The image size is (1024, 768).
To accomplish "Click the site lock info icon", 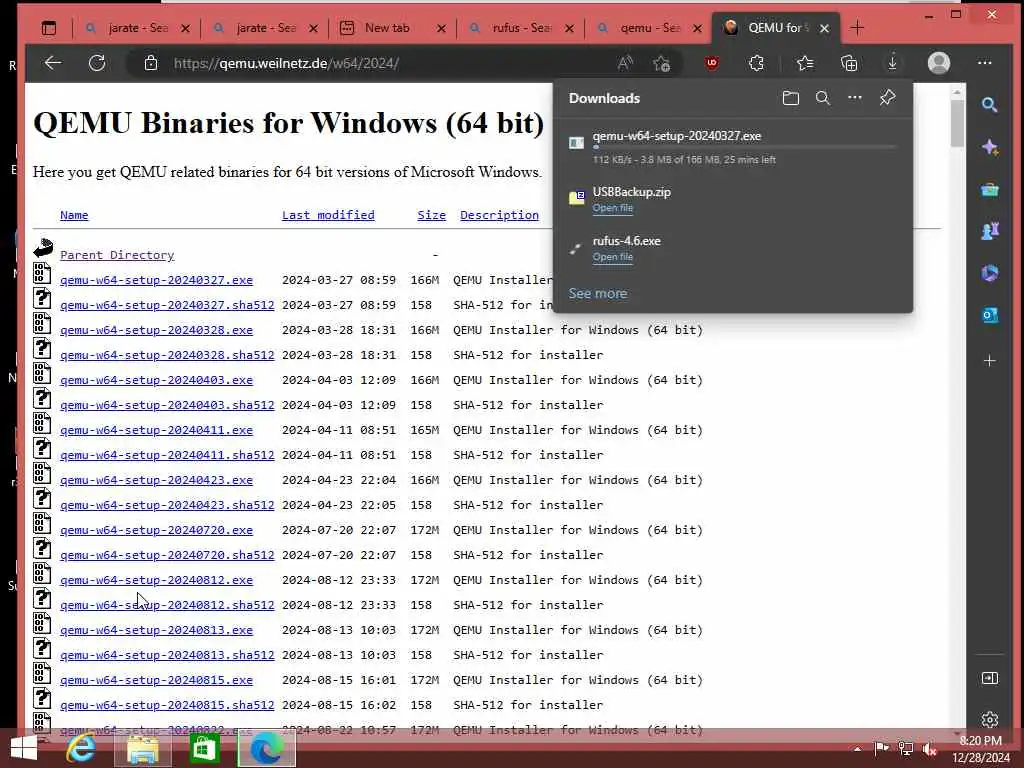I will click(x=151, y=63).
